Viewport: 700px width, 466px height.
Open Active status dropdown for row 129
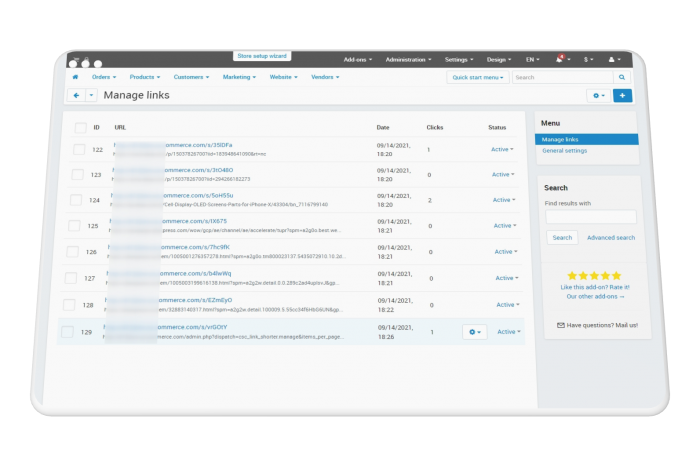coord(509,332)
